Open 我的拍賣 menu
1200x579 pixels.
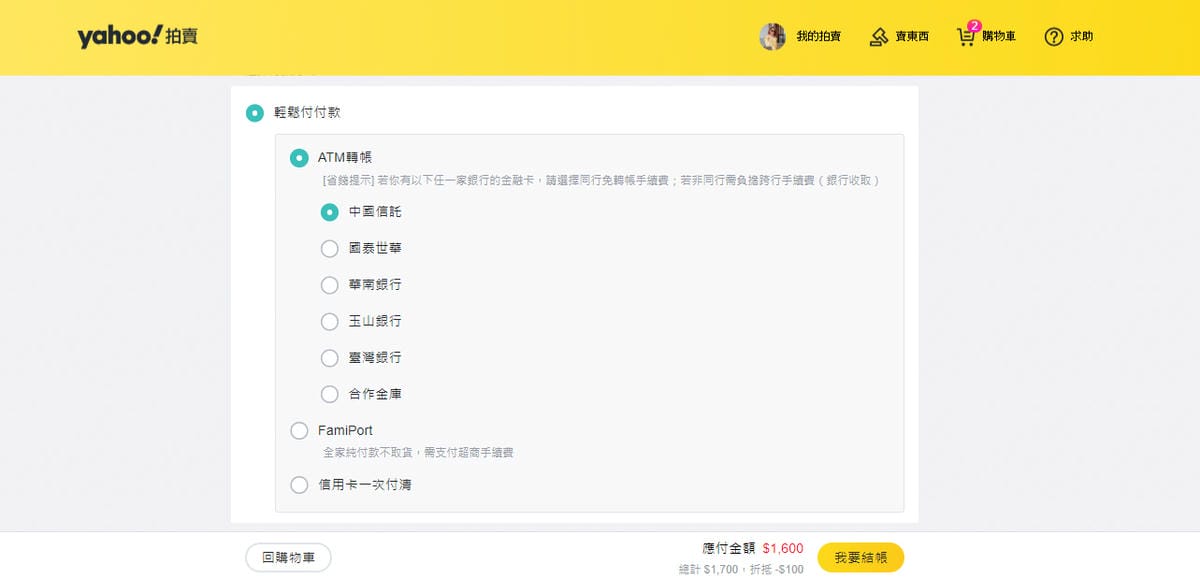coord(818,37)
